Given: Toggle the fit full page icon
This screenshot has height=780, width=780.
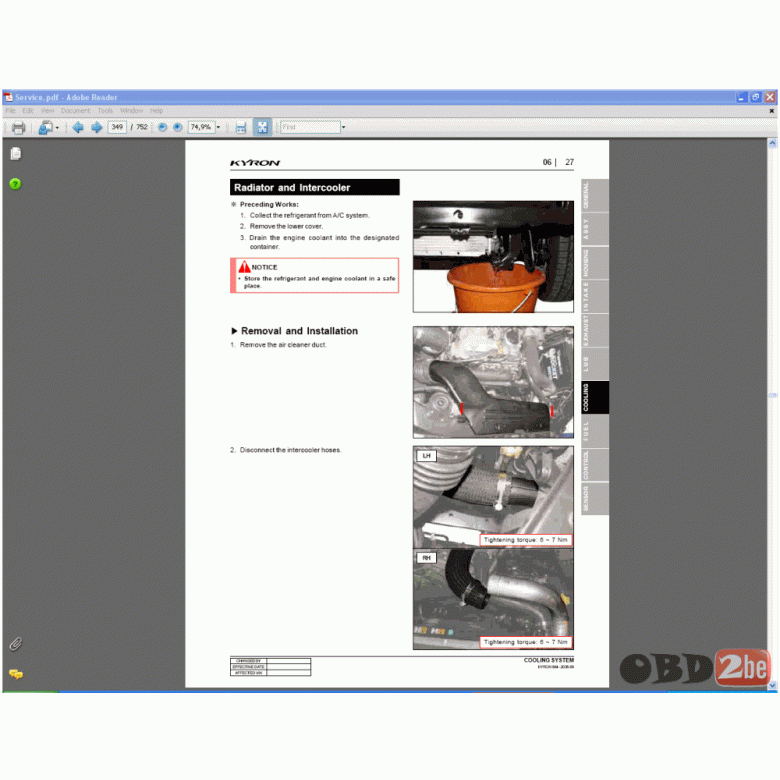Looking at the screenshot, I should (262, 127).
